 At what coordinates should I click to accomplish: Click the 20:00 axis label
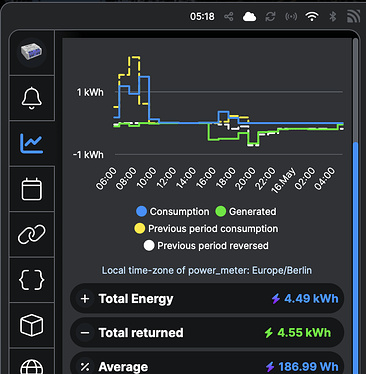[x=246, y=178]
